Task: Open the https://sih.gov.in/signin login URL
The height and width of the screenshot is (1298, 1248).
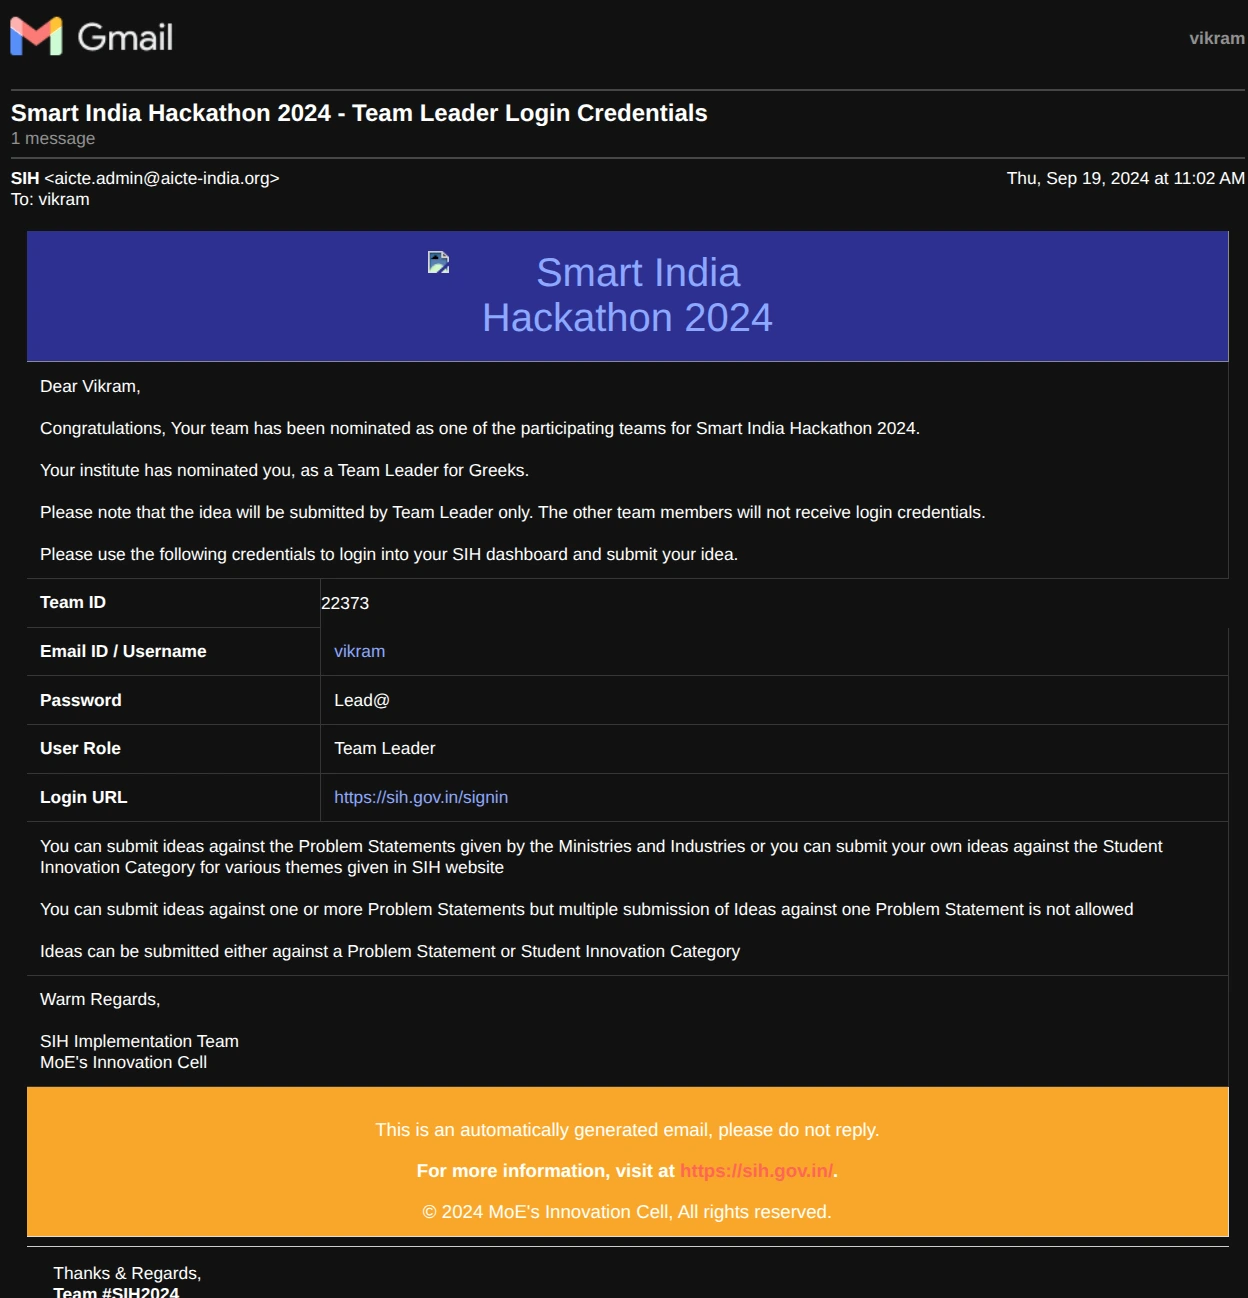Action: pyautogui.click(x=421, y=797)
